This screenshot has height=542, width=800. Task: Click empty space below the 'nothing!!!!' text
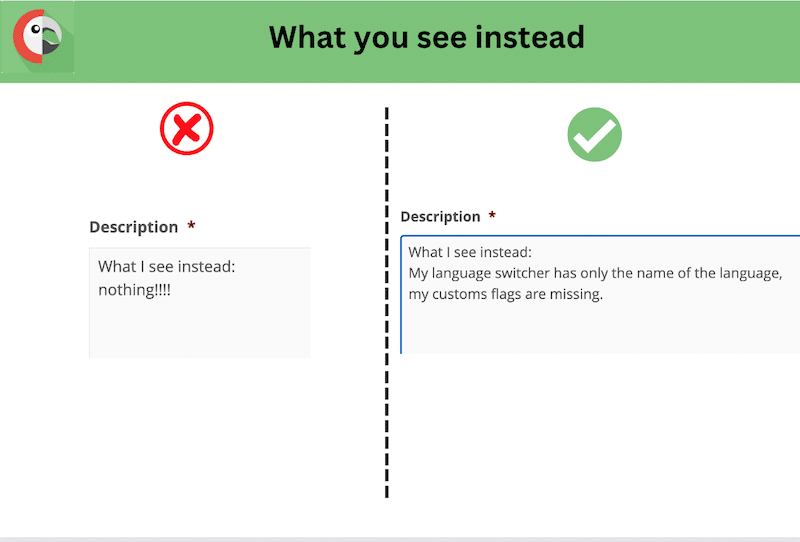tap(199, 329)
